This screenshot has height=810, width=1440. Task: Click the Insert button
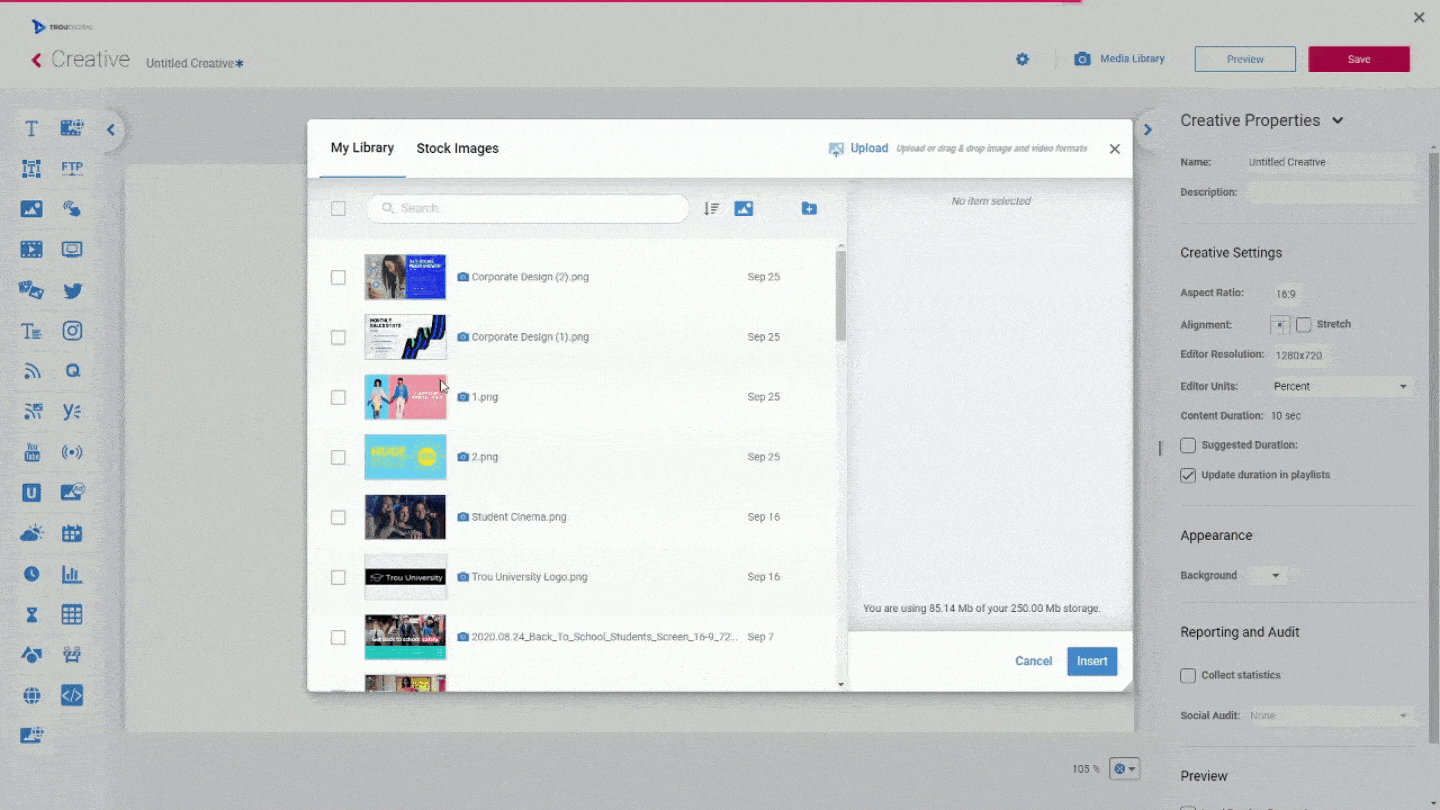(1092, 661)
